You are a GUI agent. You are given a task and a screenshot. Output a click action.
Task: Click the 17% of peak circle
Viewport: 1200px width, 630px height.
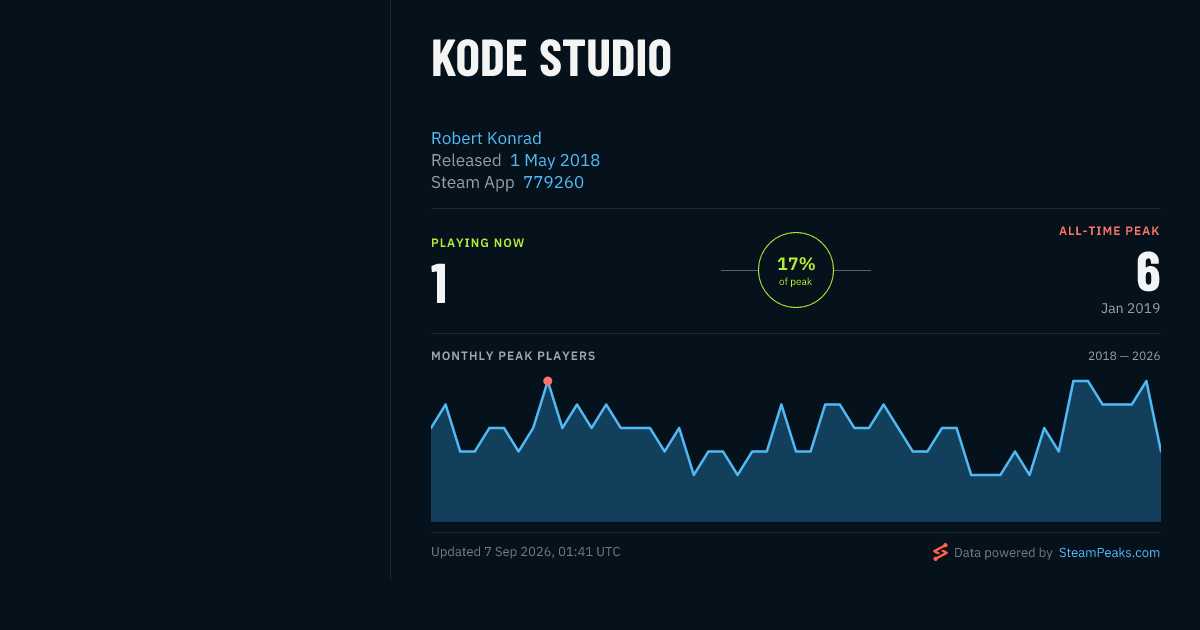(x=796, y=270)
